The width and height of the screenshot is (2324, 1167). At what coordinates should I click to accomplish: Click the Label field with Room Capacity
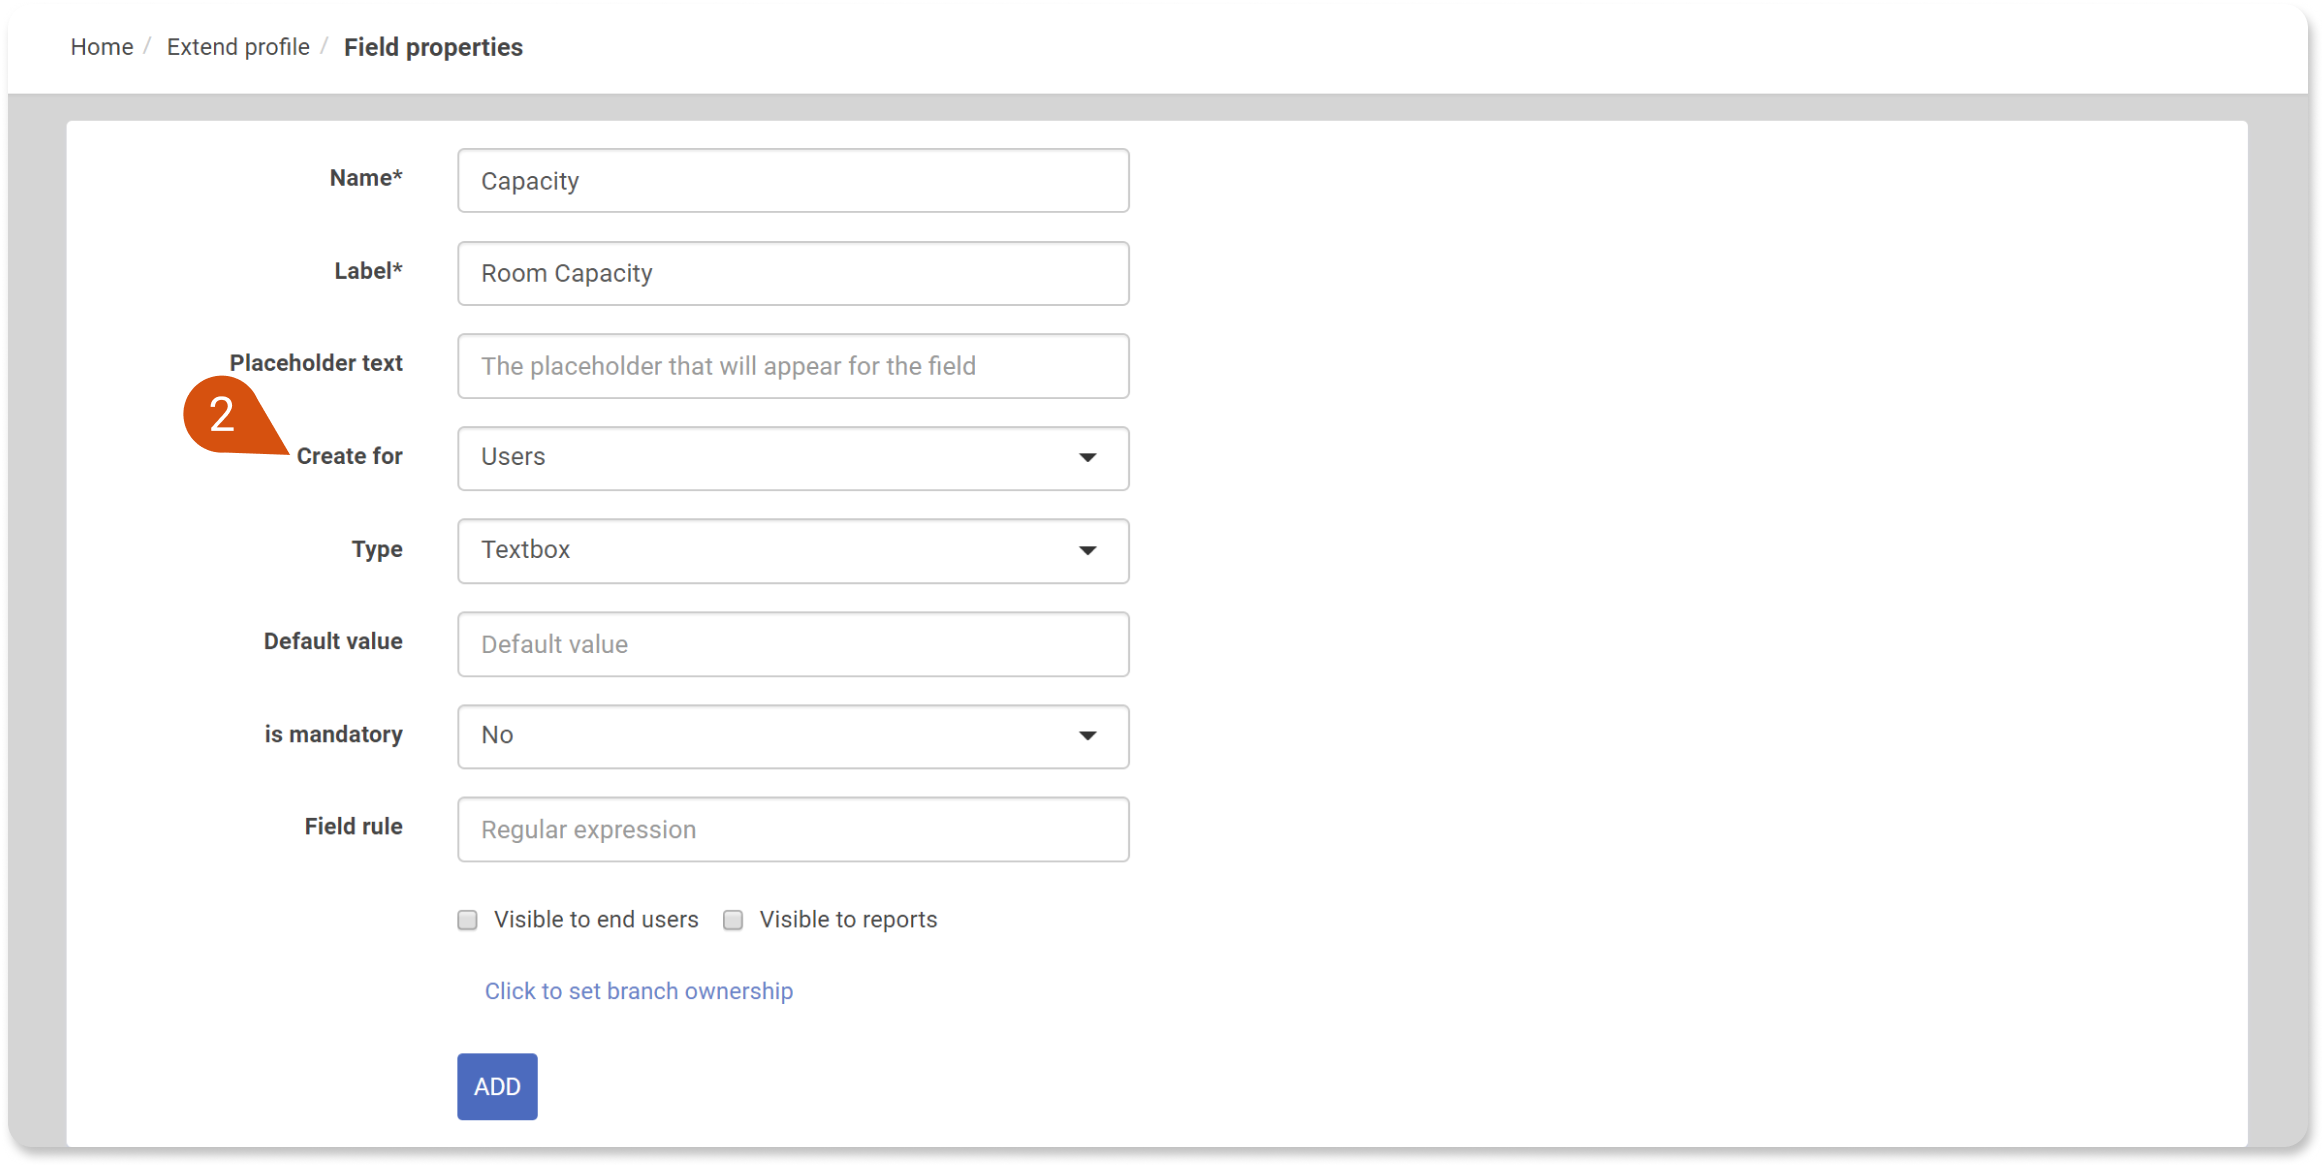click(x=793, y=273)
